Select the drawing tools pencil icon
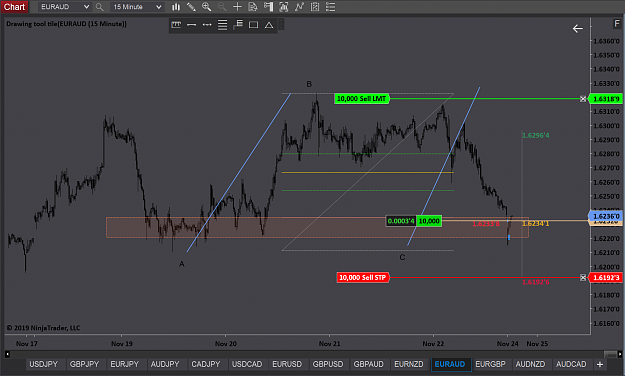The width and height of the screenshot is (625, 376). 191,7
